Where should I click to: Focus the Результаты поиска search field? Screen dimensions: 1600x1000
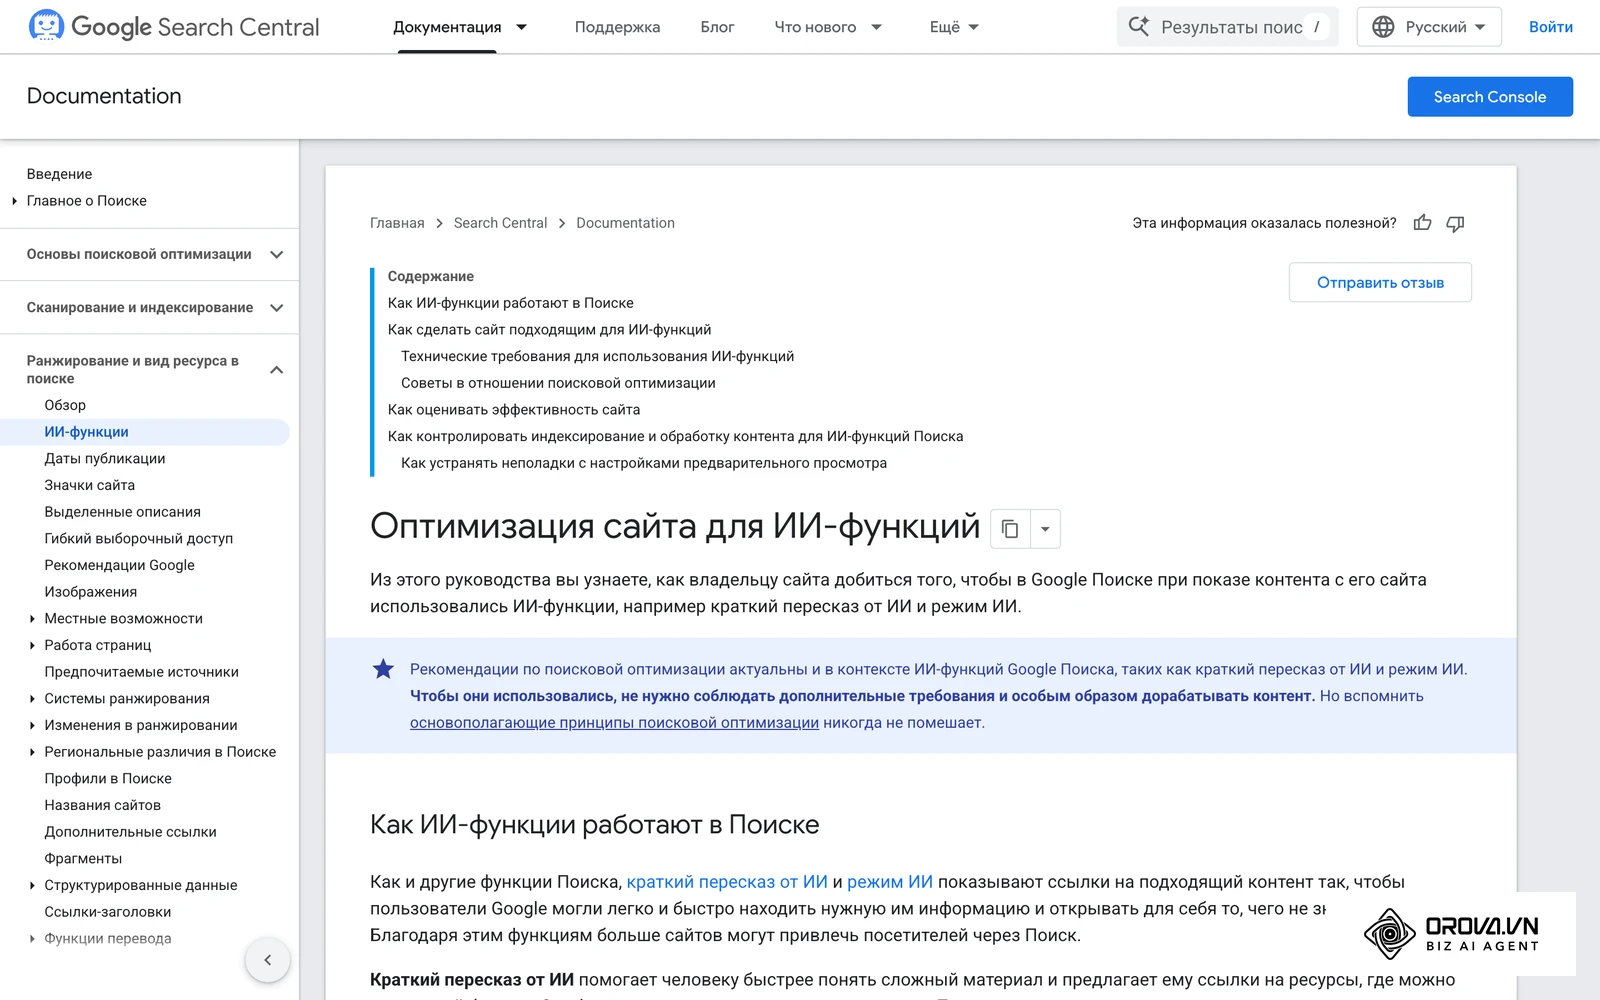[x=1227, y=27]
